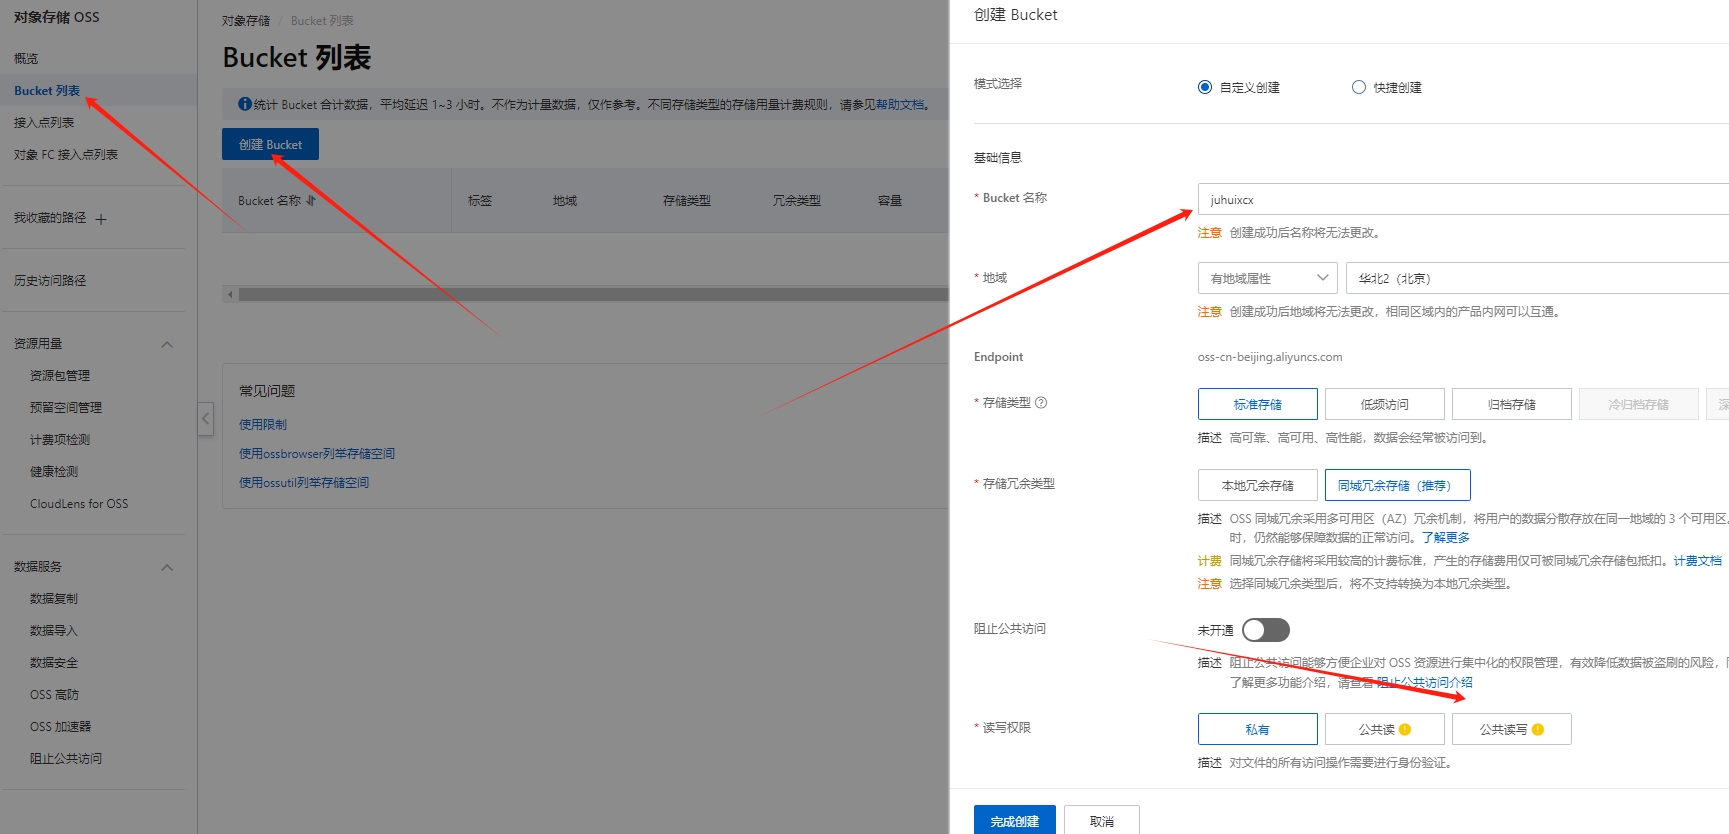1729x834 pixels.
Task: Click the left arrow of the horizontal scrollbar
Action: (x=230, y=295)
